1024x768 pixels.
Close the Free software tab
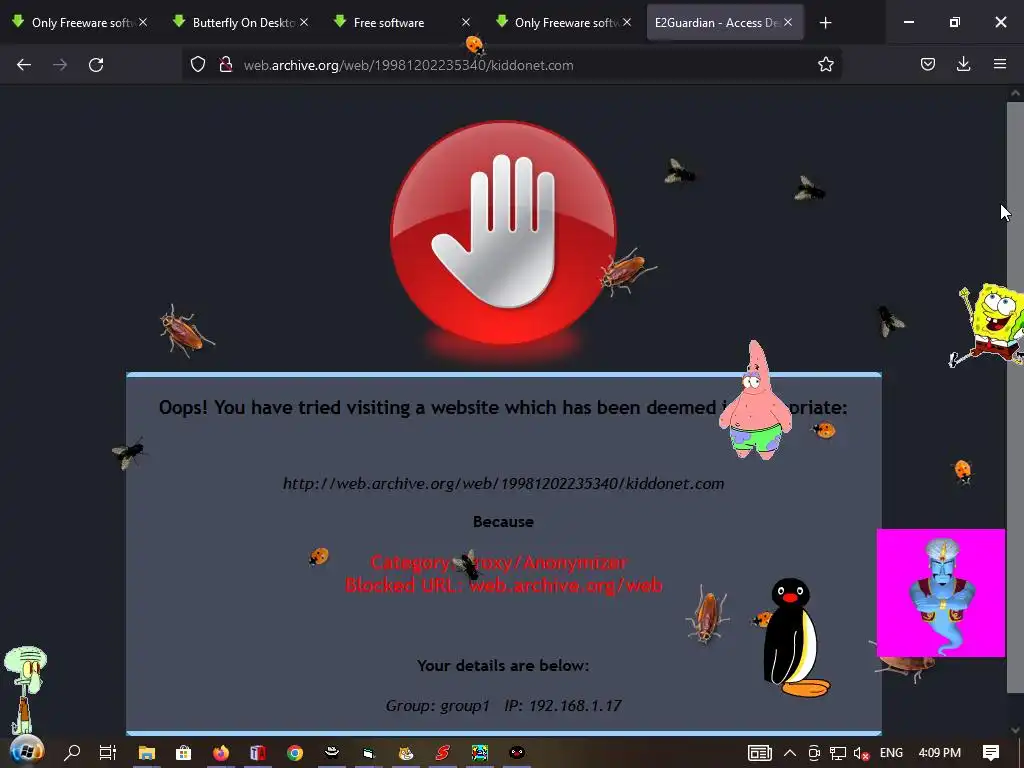[x=466, y=22]
